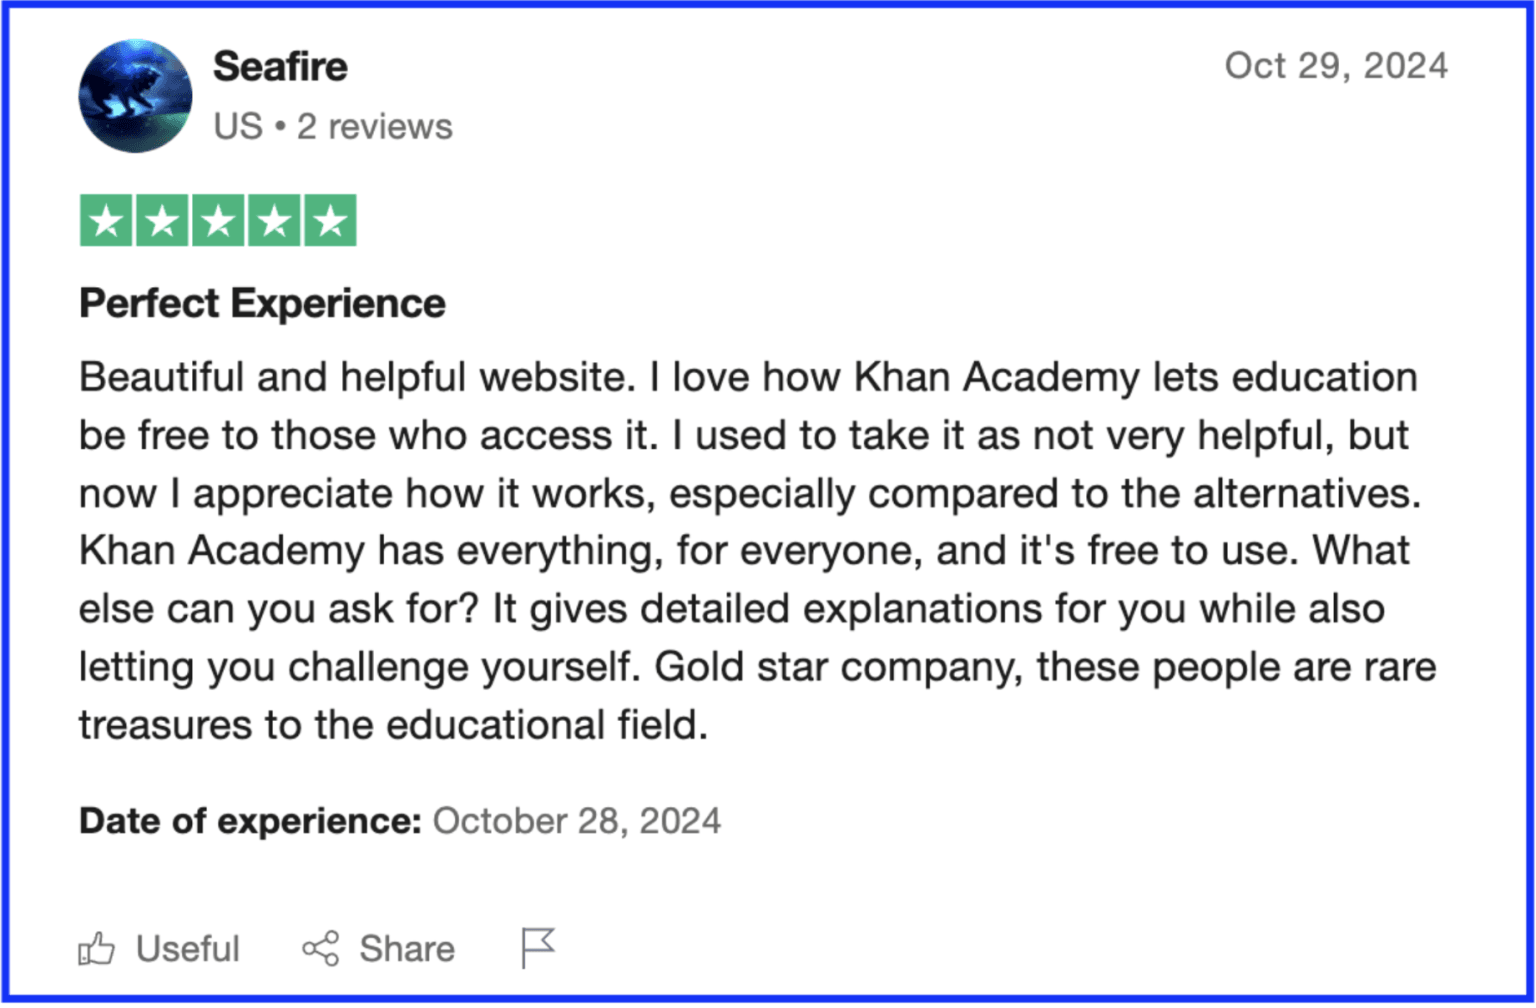Click the third star in the rating row
This screenshot has width=1536, height=1008.
coord(220,219)
